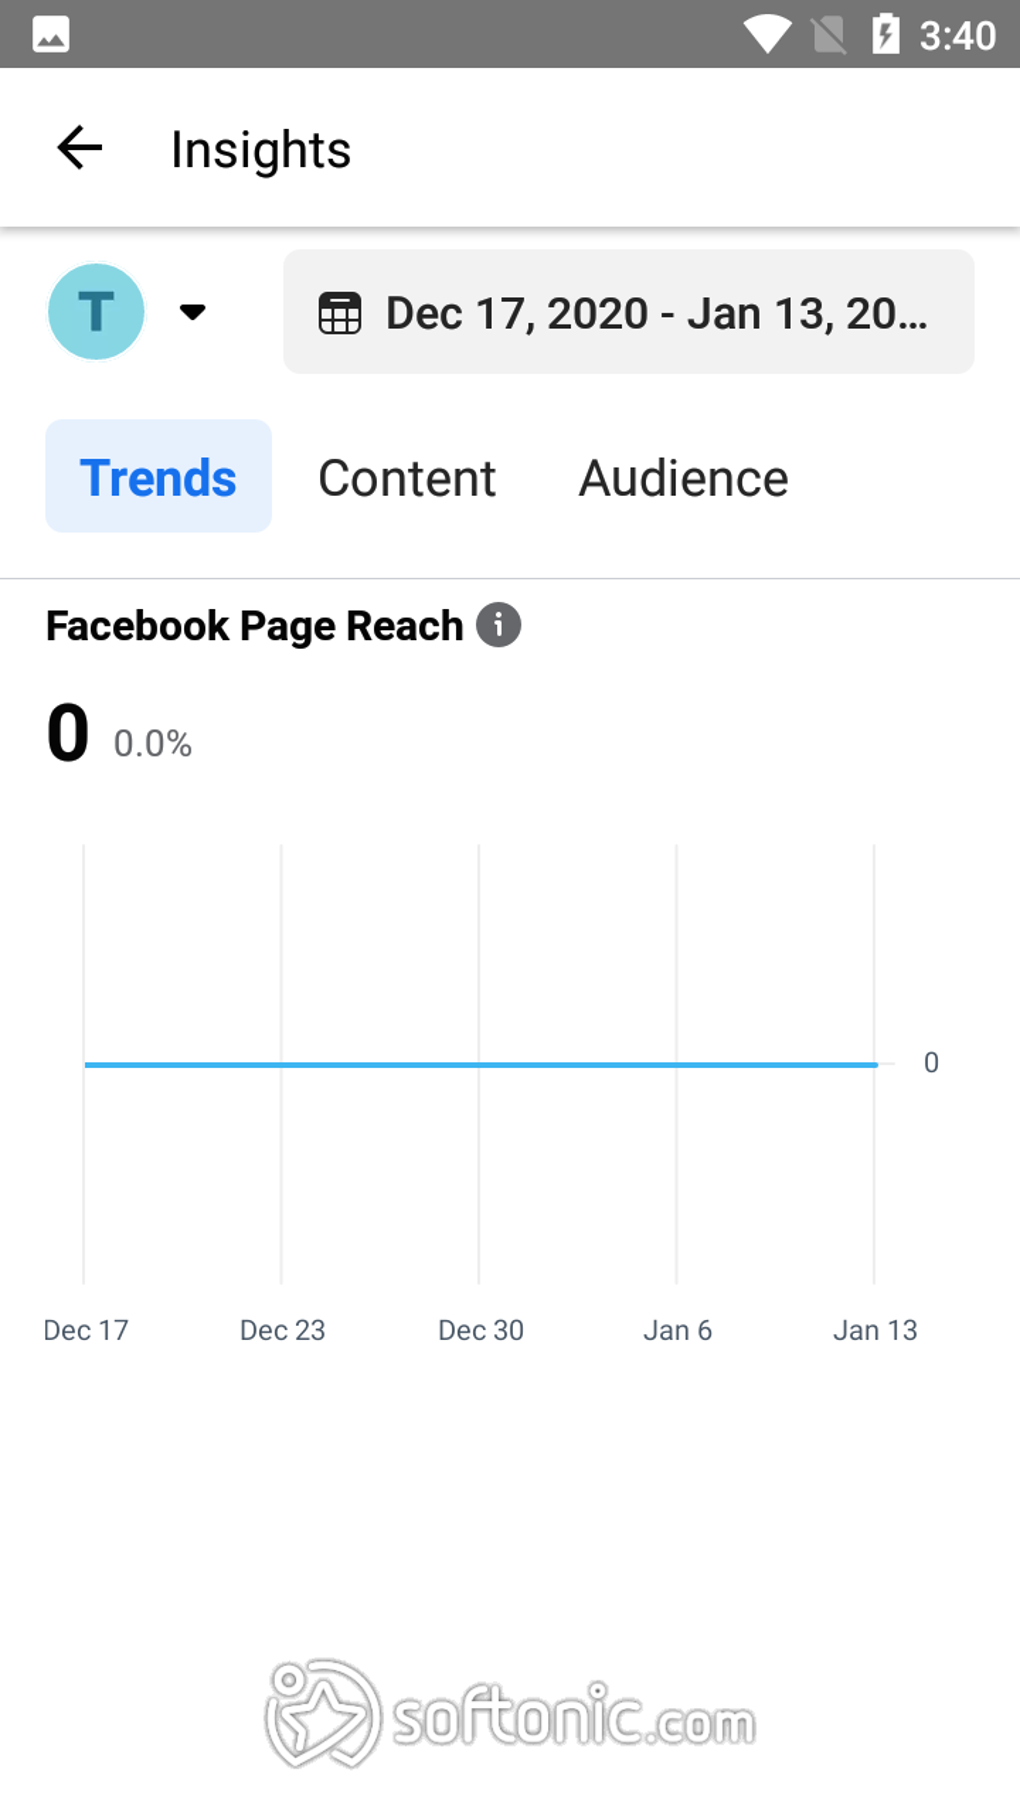Tap the battery charging icon
1020x1813 pixels.
tap(885, 35)
